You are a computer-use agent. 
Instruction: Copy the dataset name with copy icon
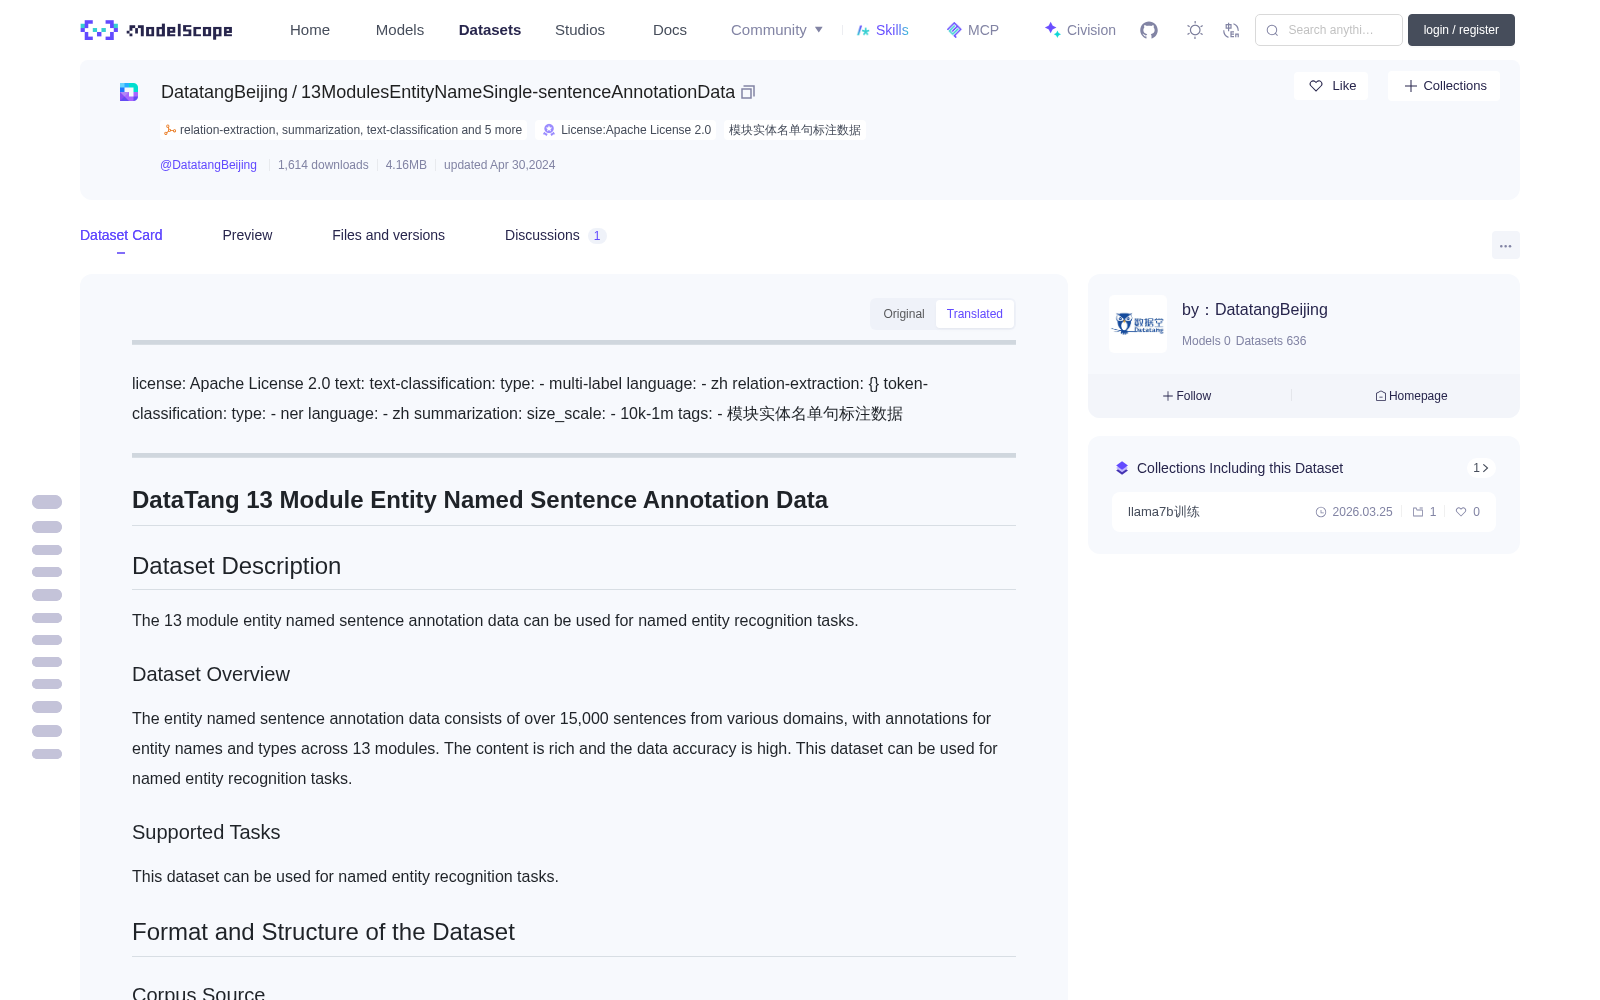pyautogui.click(x=748, y=92)
